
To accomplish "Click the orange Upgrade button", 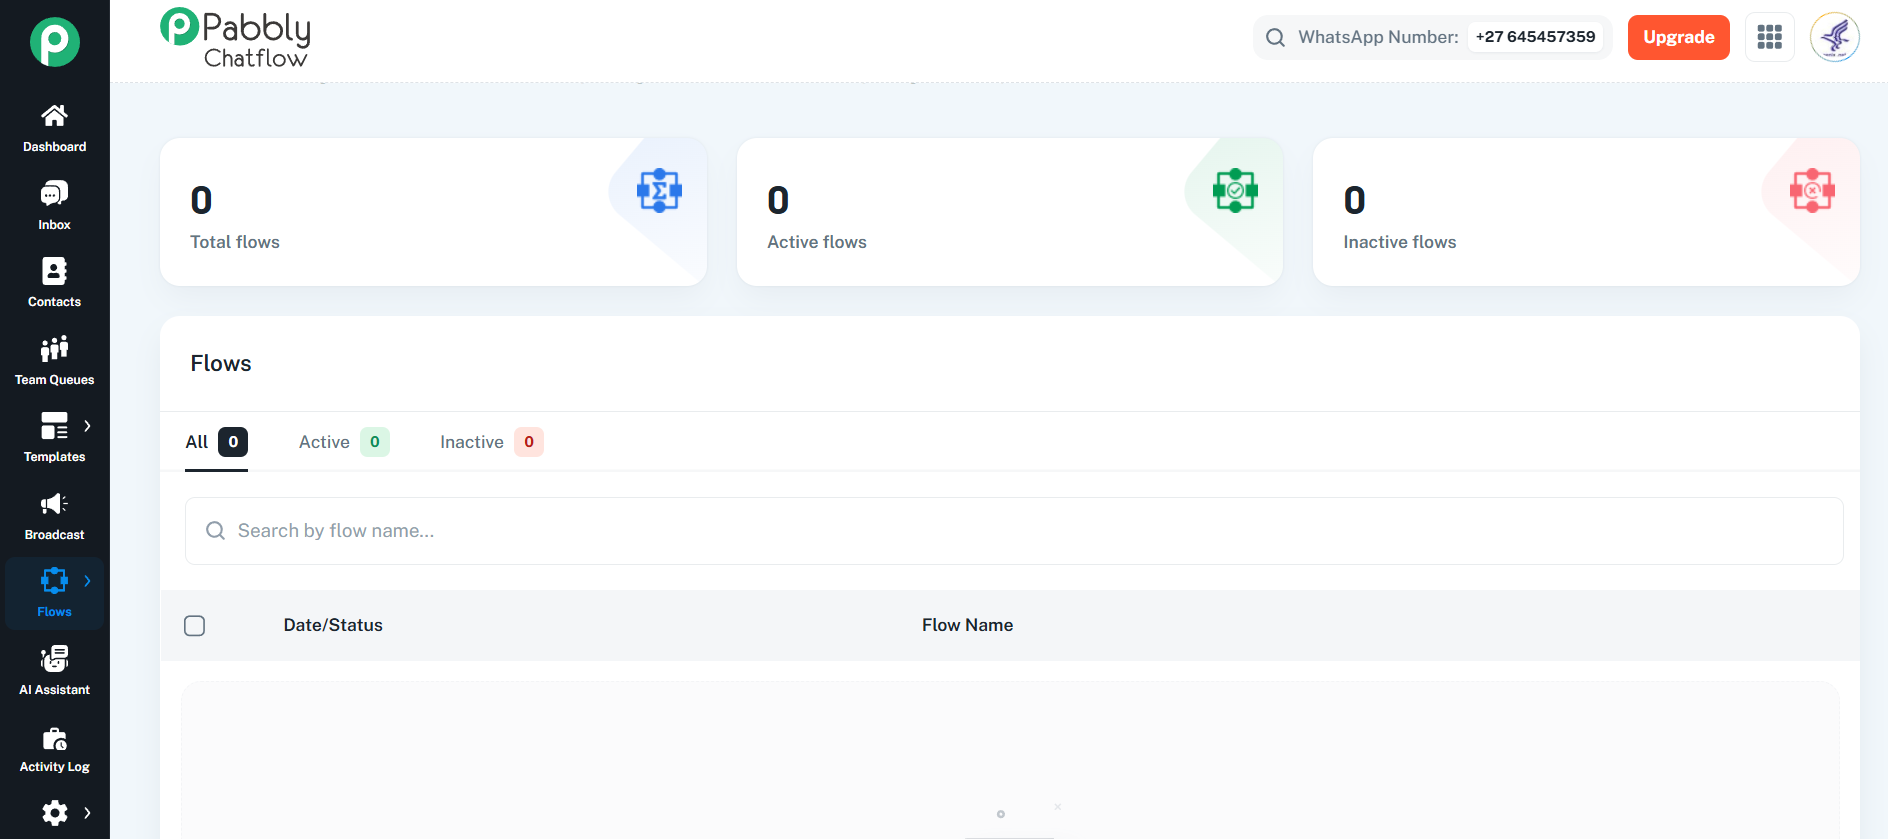I will click(x=1679, y=37).
